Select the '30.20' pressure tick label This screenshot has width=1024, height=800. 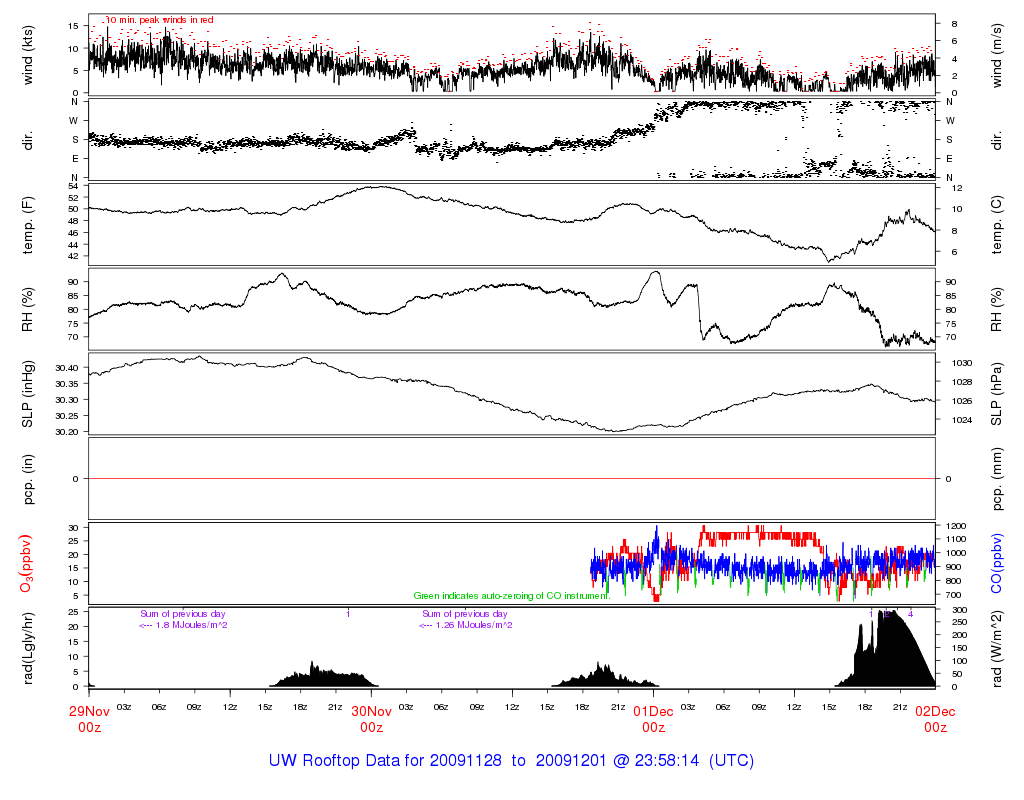point(67,432)
